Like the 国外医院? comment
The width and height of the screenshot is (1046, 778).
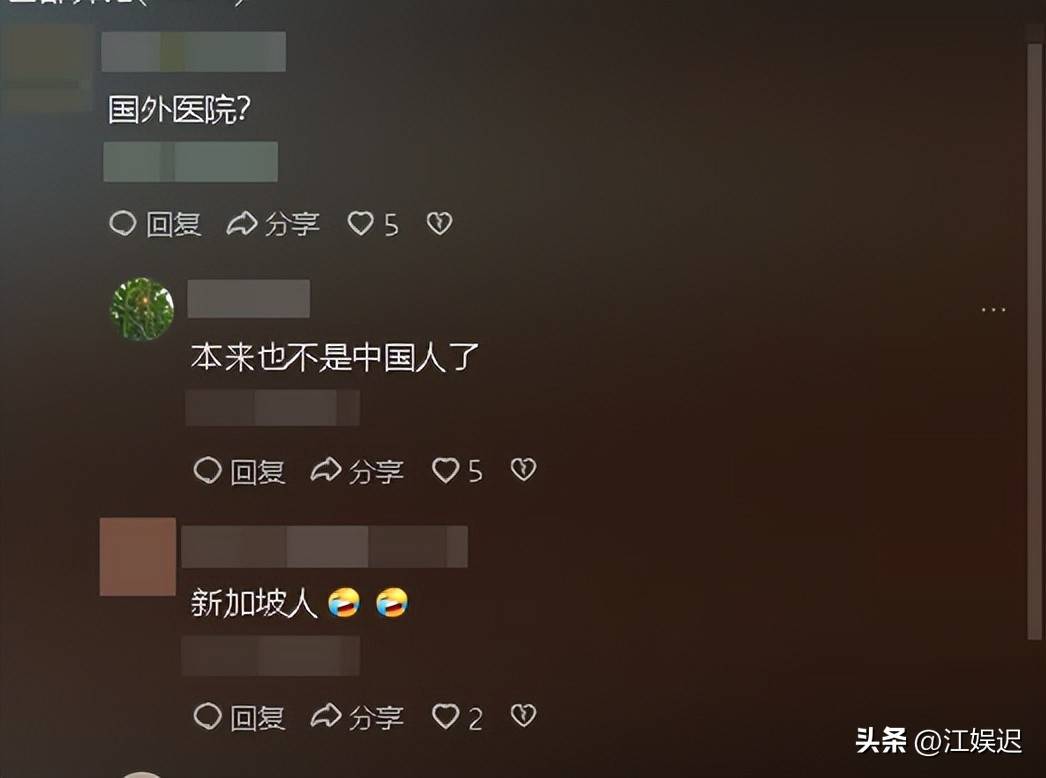[x=373, y=224]
